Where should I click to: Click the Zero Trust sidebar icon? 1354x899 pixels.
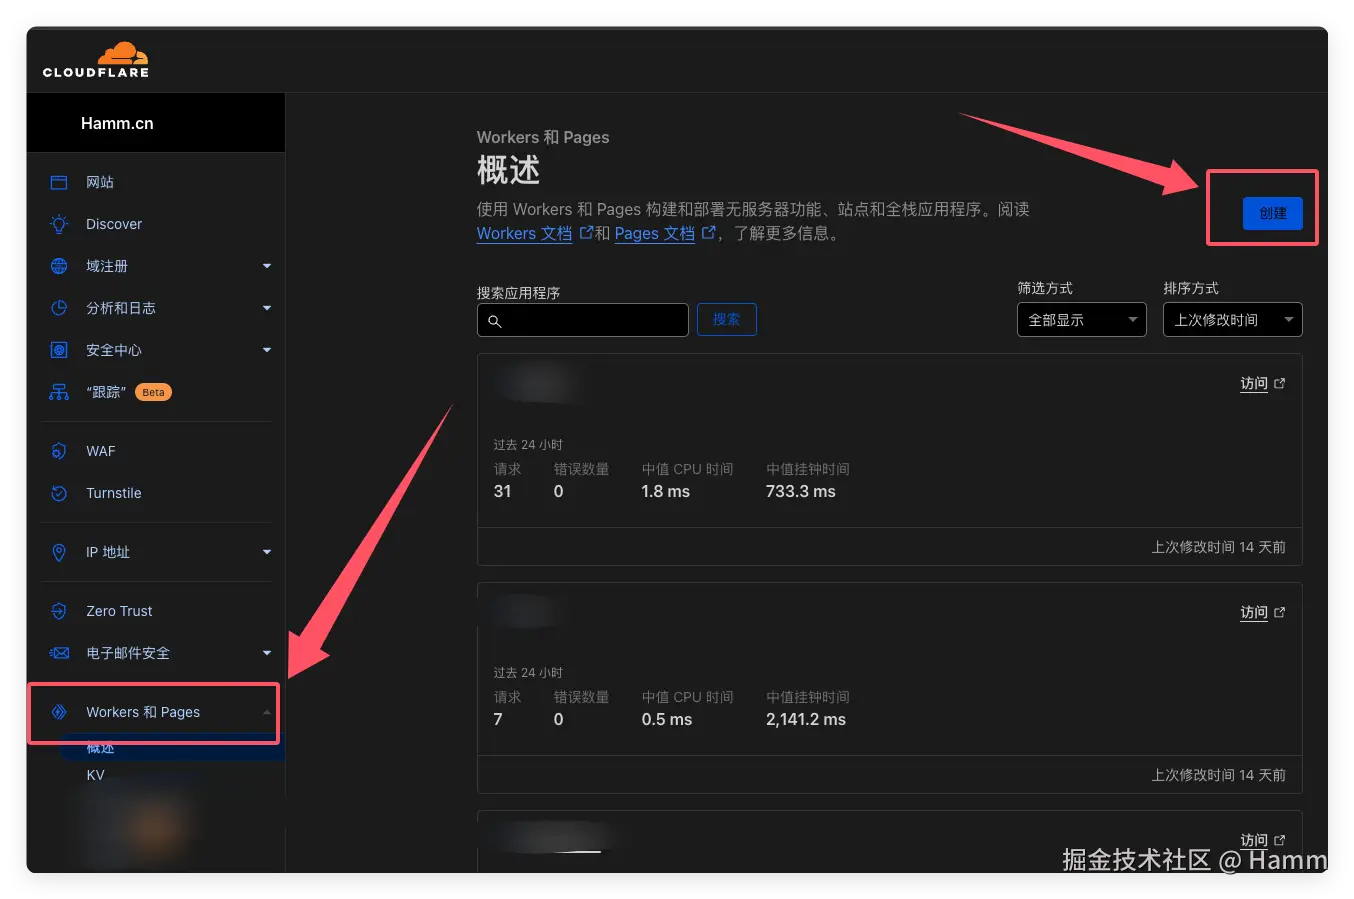coord(58,611)
